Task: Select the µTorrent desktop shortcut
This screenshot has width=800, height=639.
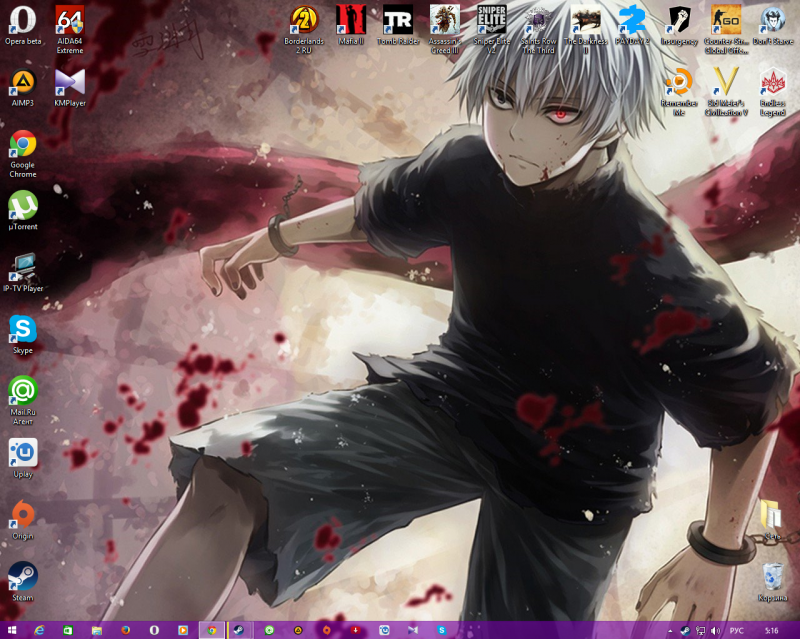Action: click(x=23, y=211)
